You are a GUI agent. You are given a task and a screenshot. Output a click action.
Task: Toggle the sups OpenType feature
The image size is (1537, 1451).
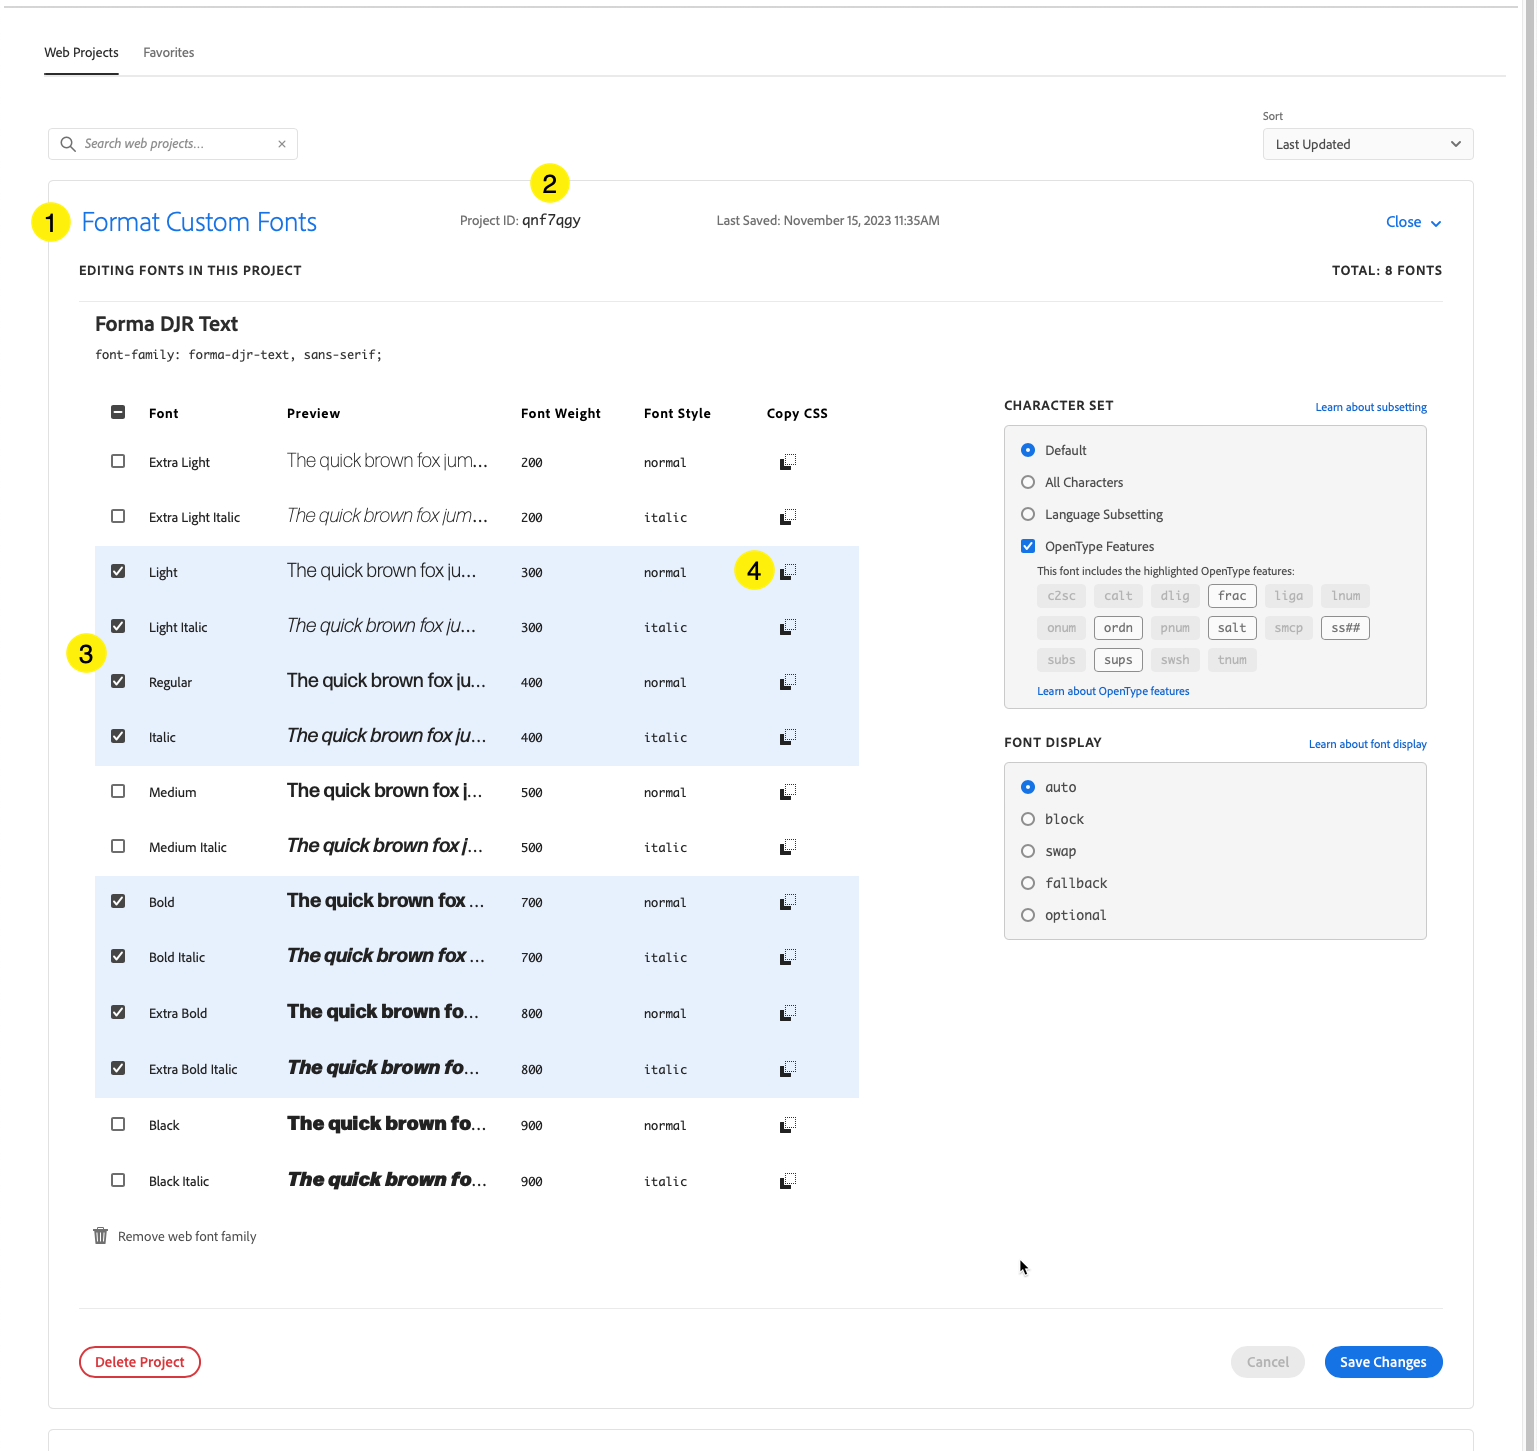(1118, 660)
